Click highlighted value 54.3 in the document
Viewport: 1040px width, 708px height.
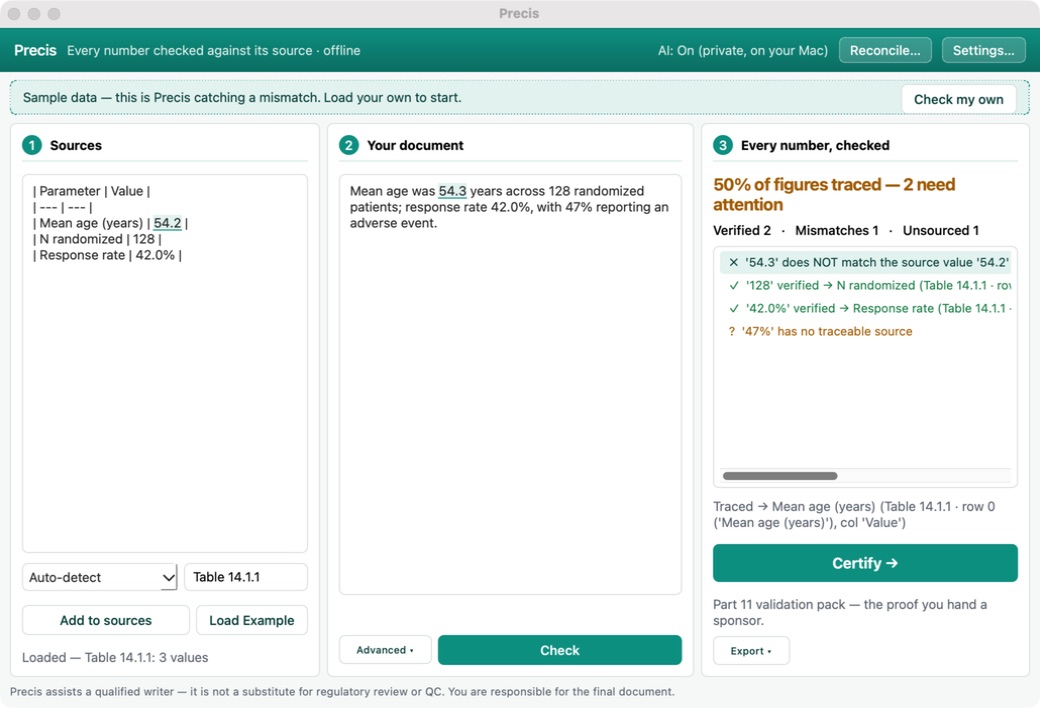[x=452, y=191]
